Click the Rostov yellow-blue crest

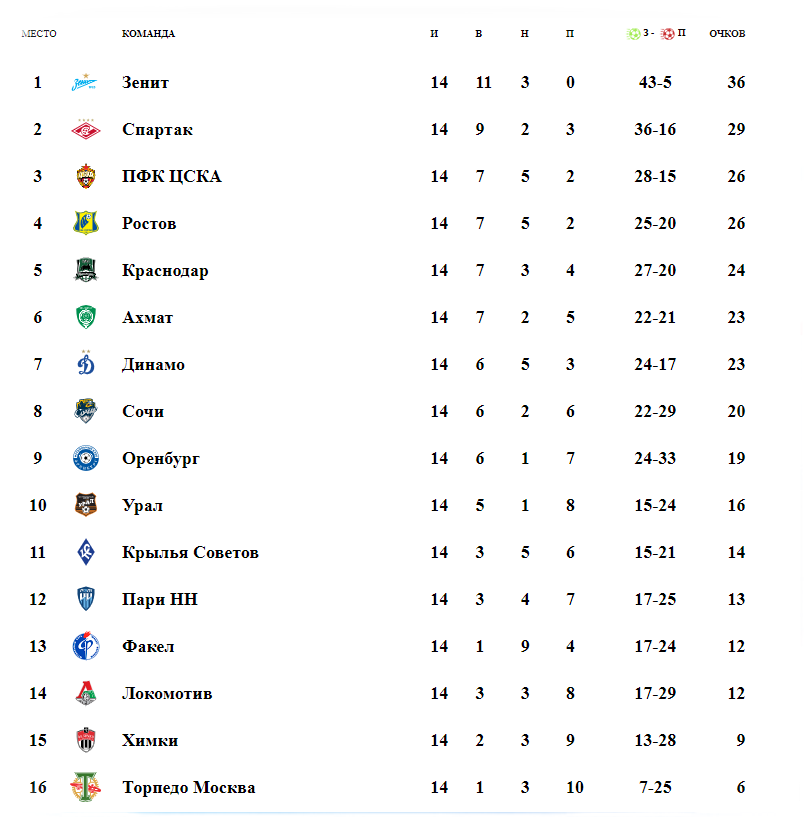point(85,223)
